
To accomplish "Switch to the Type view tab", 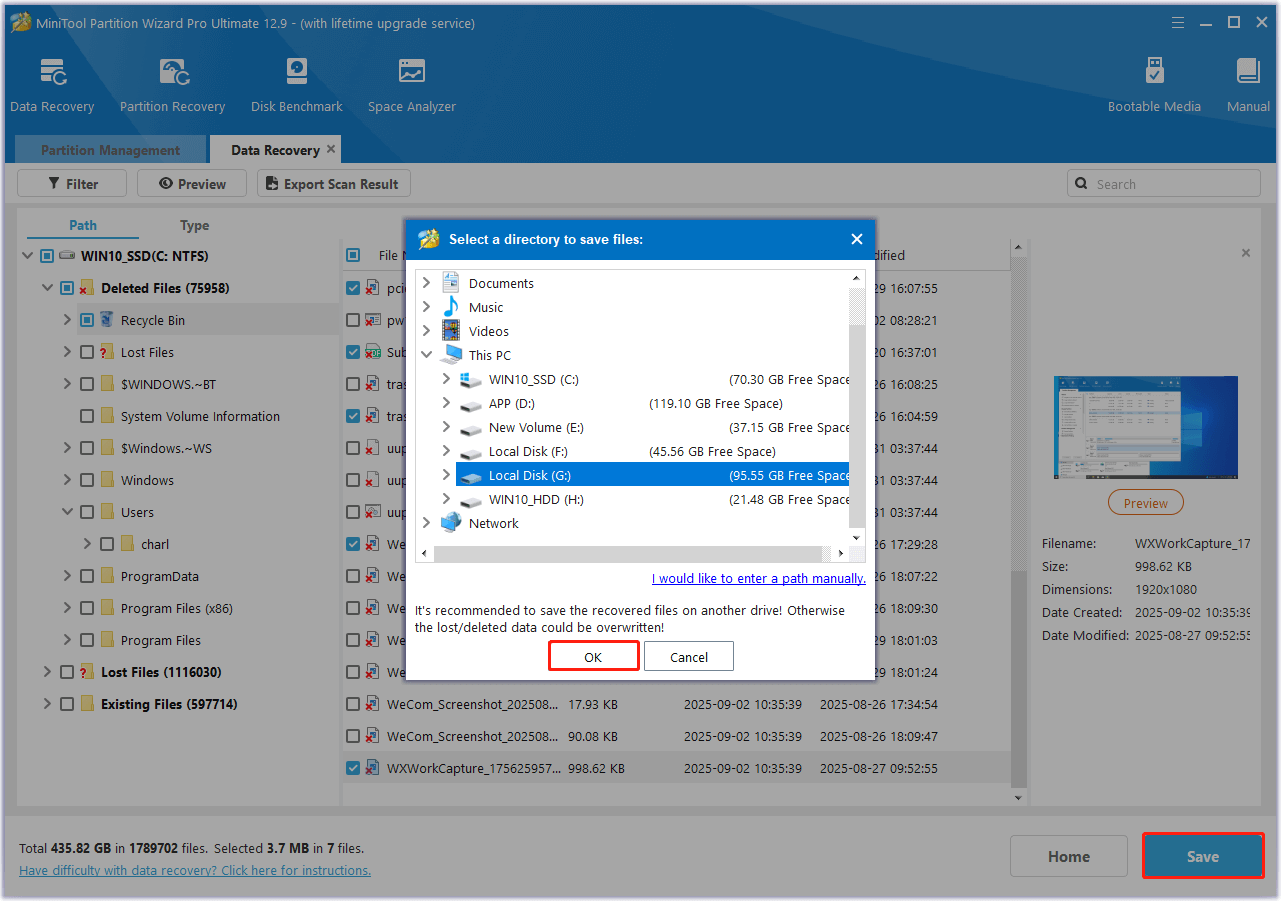I will [x=194, y=225].
